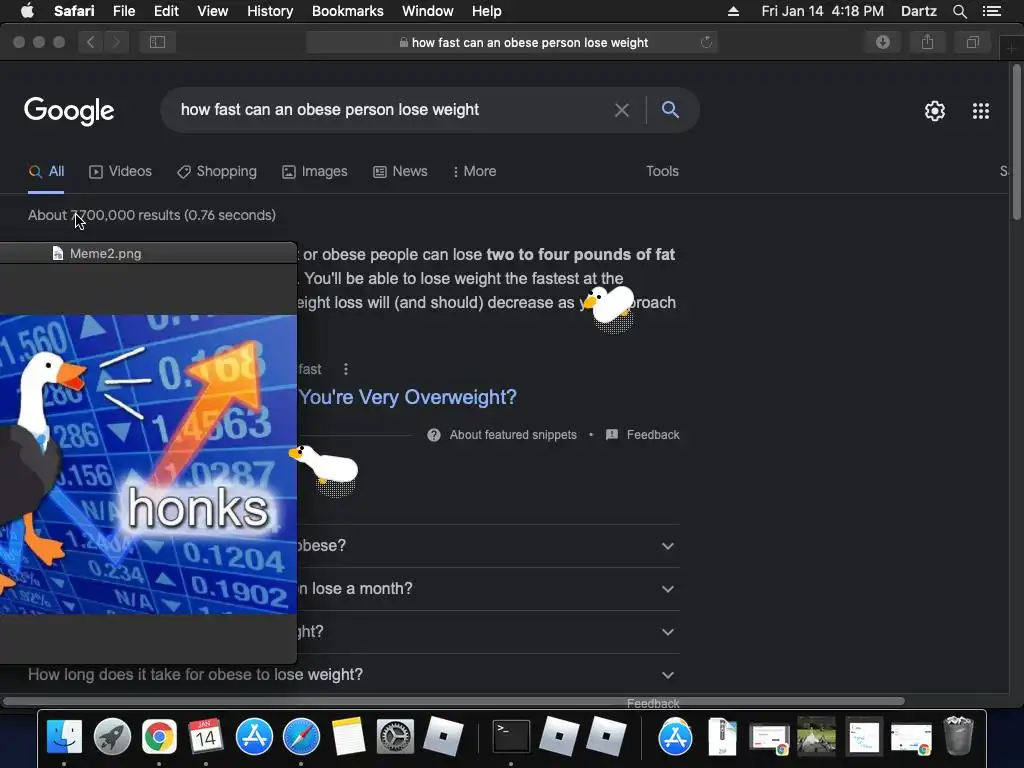Open the Edit menu
This screenshot has height=768, width=1024.
point(166,11)
